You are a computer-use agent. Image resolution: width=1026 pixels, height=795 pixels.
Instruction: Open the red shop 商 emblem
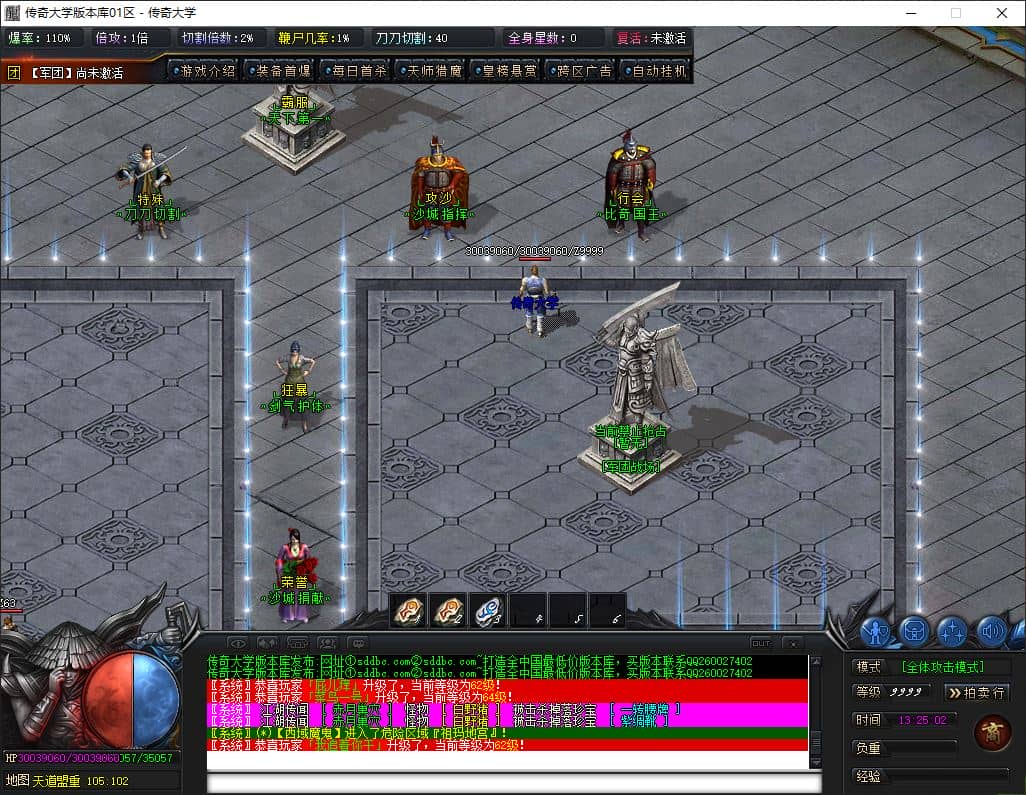coord(992,732)
